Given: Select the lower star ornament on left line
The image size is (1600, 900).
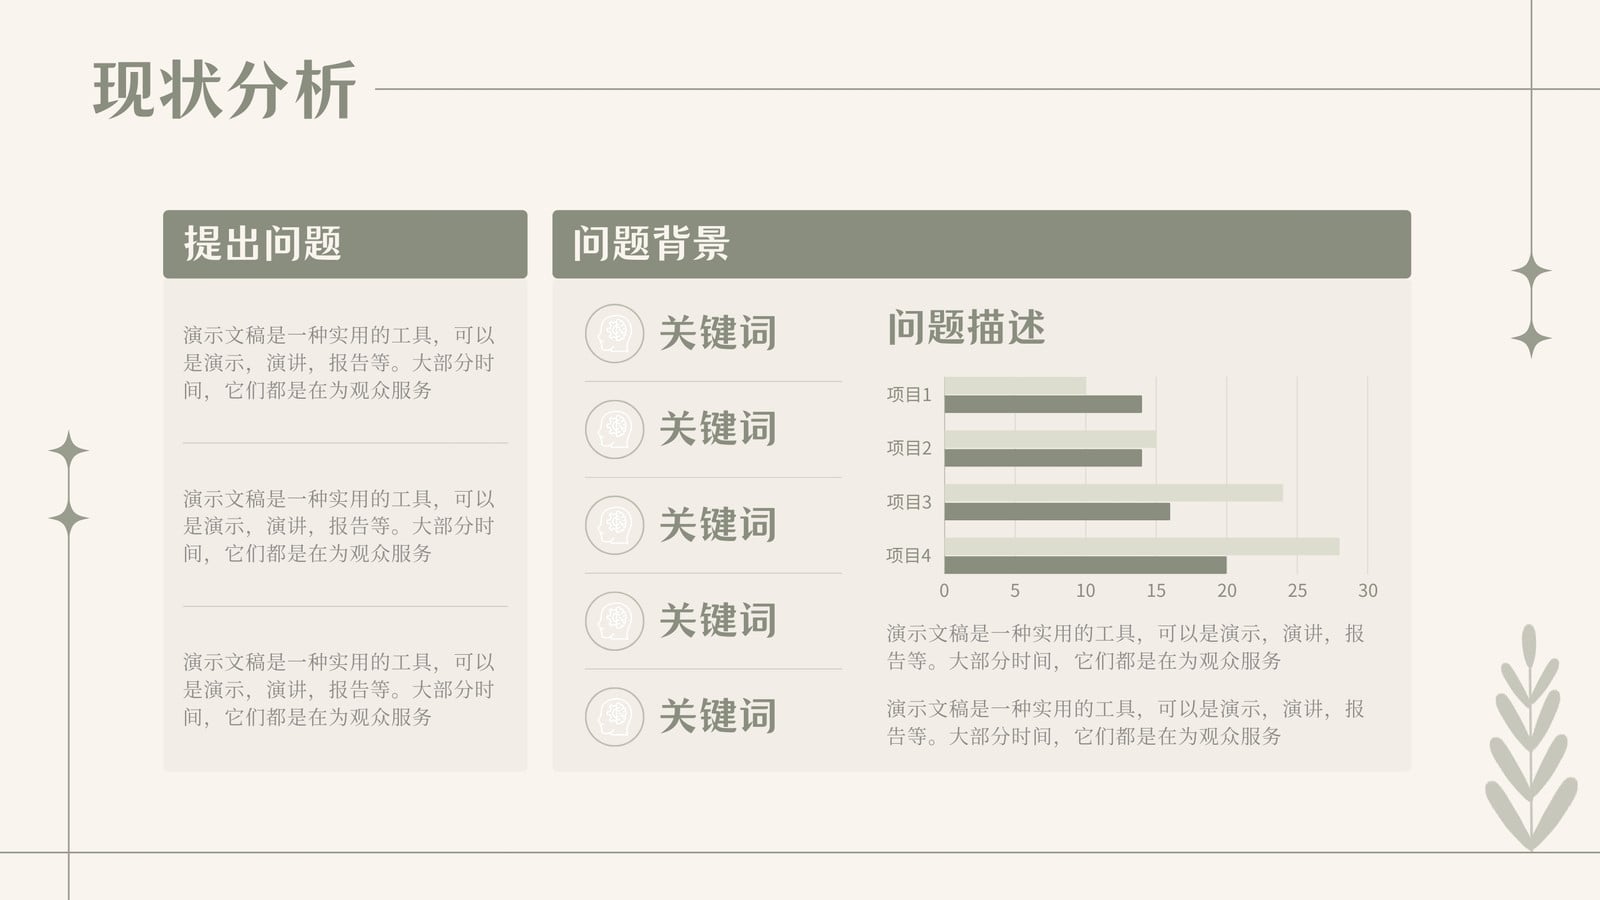Looking at the screenshot, I should coord(68,519).
